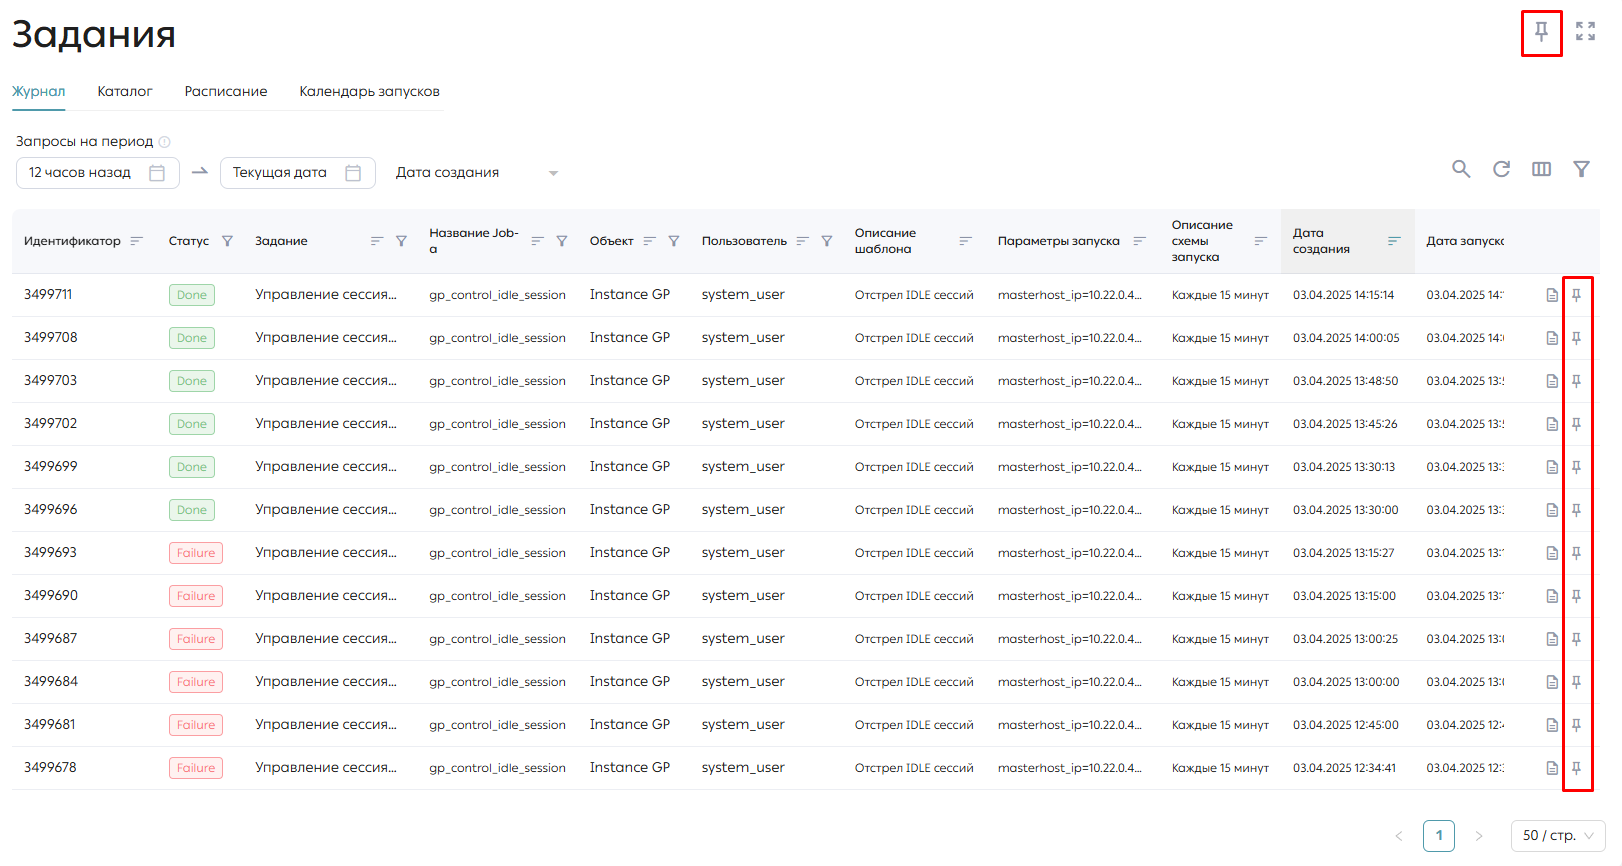The width and height of the screenshot is (1622, 866).
Task: Open log document for job 3499687
Action: [1552, 639]
